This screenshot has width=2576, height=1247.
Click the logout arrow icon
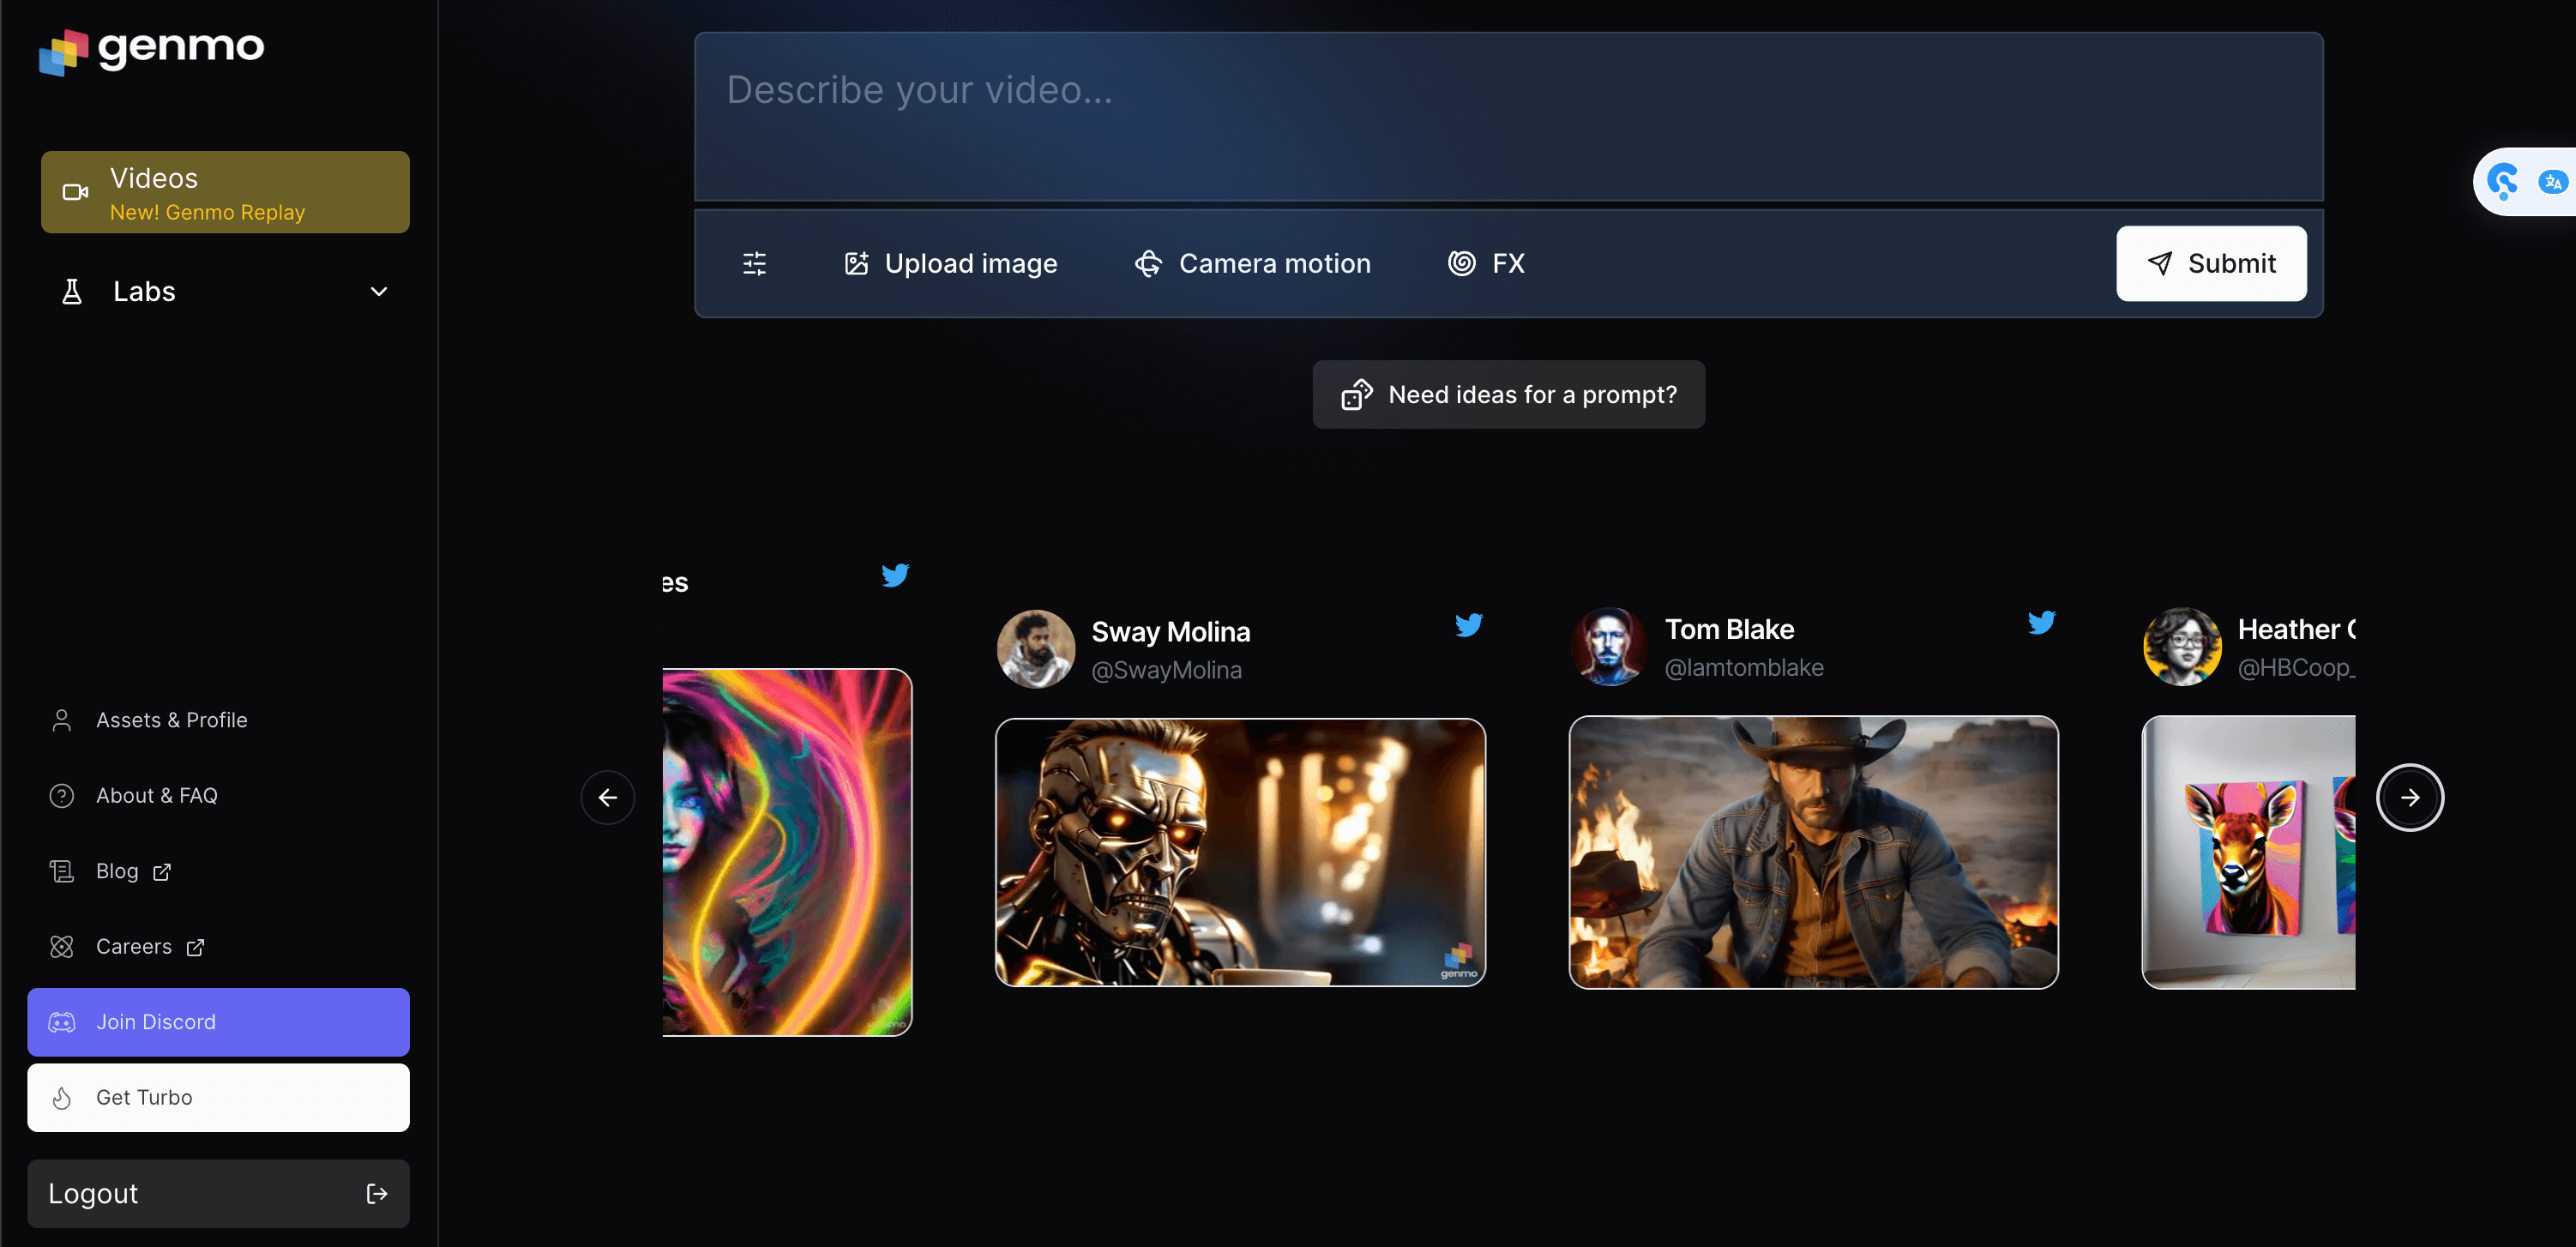[376, 1193]
